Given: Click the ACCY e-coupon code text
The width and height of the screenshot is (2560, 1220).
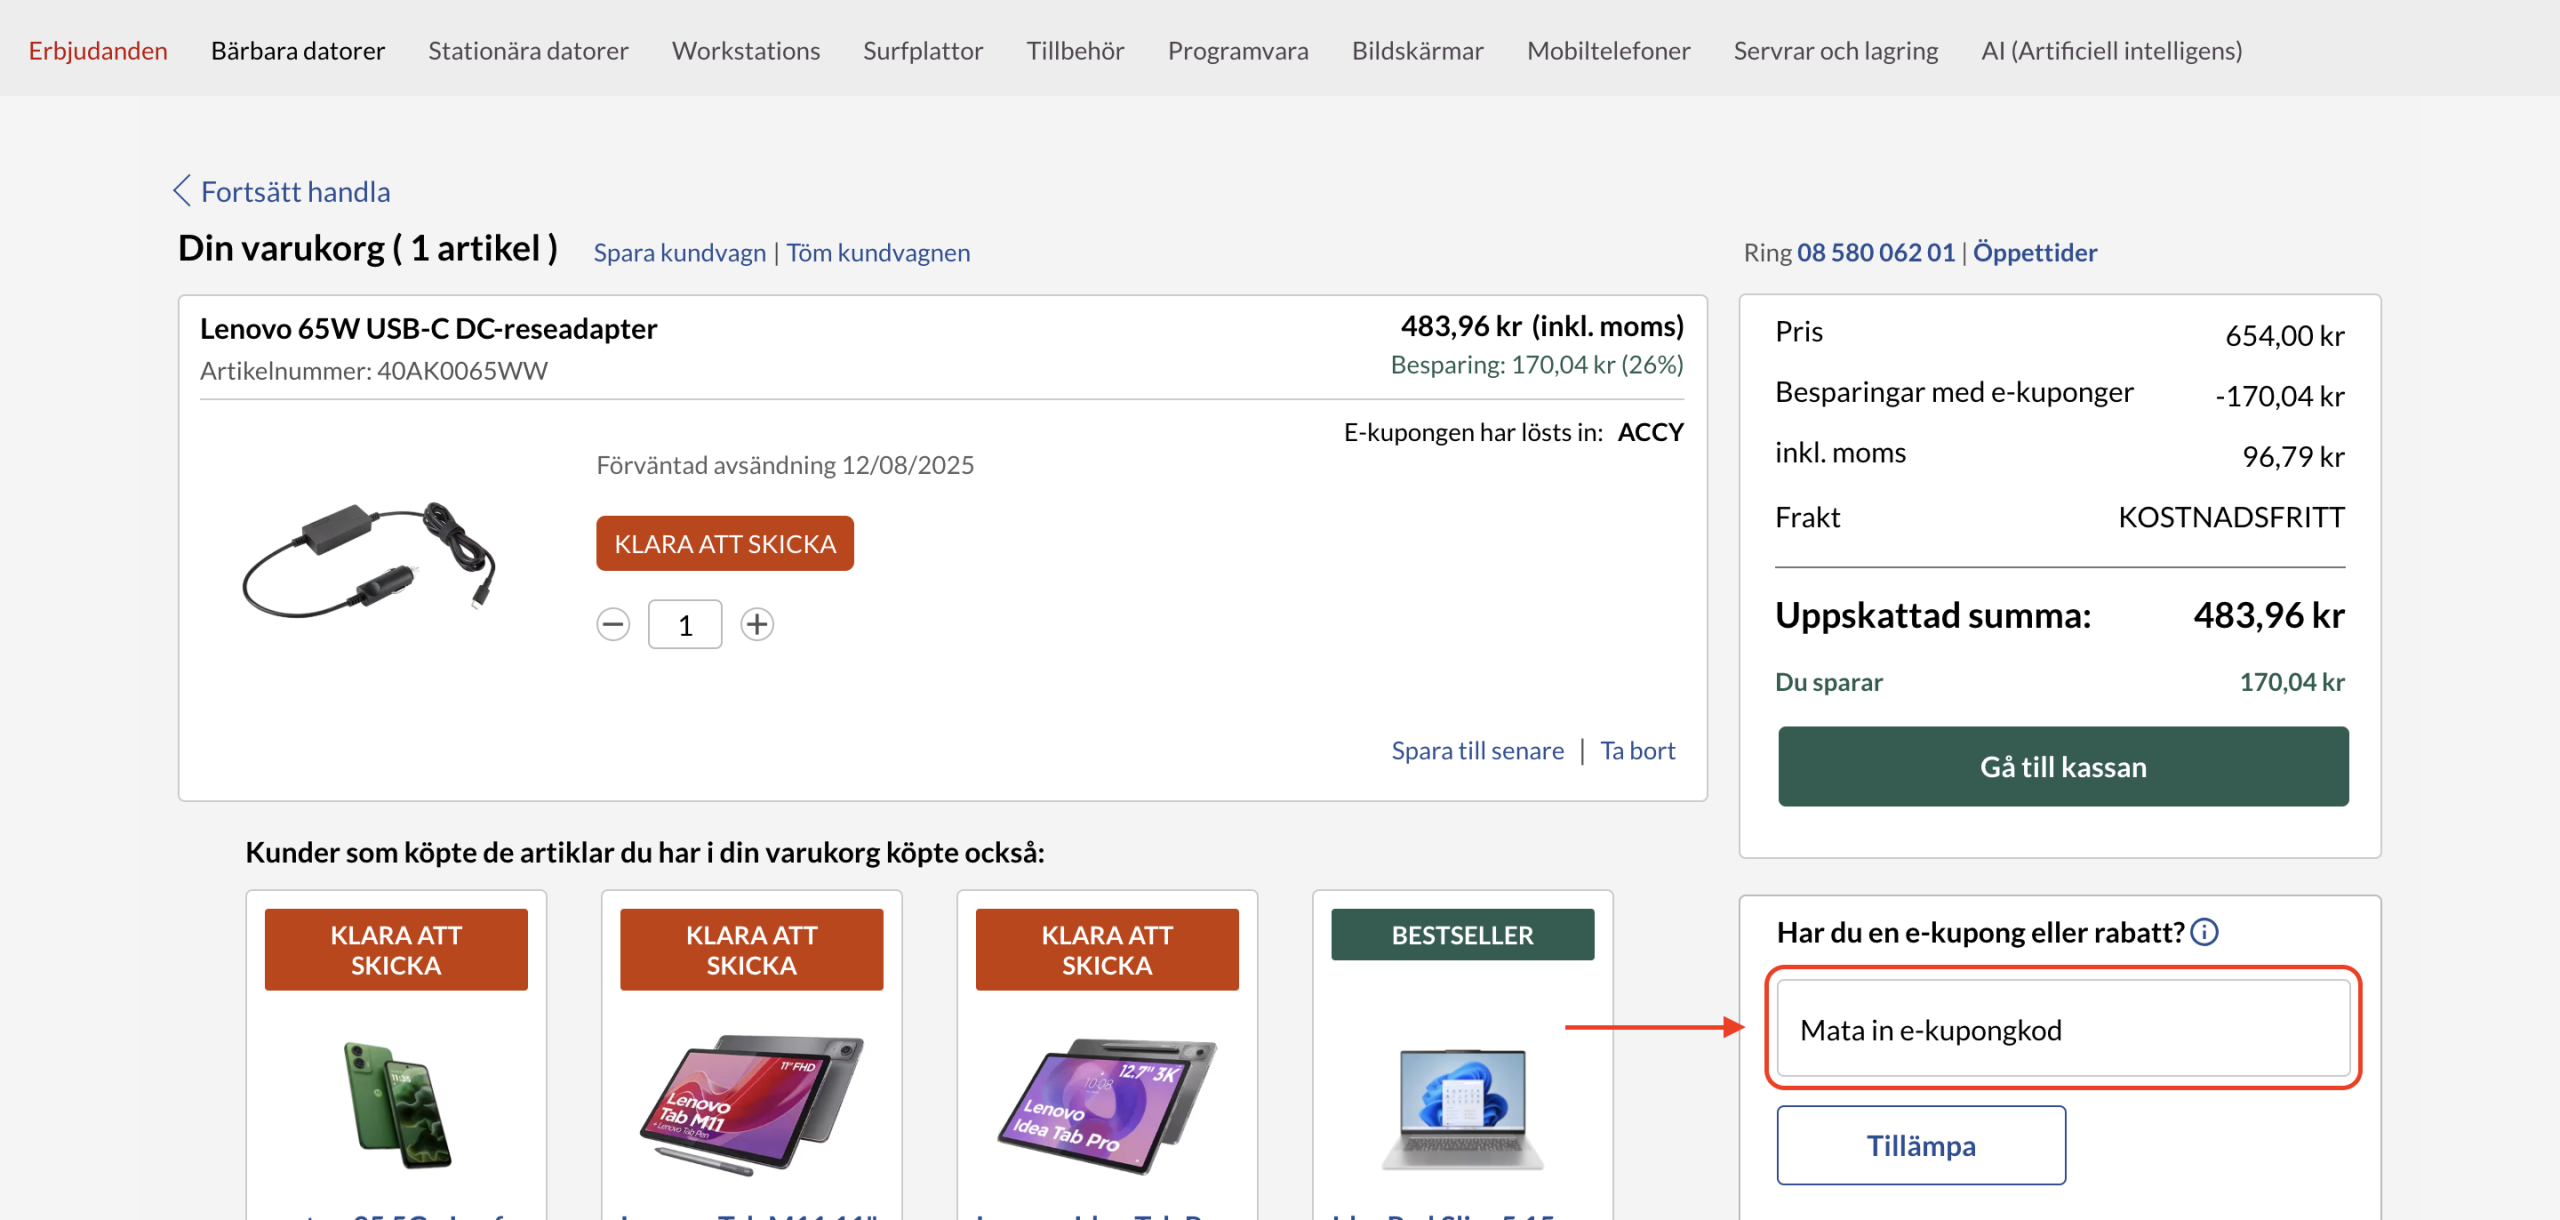Looking at the screenshot, I should [1651, 432].
